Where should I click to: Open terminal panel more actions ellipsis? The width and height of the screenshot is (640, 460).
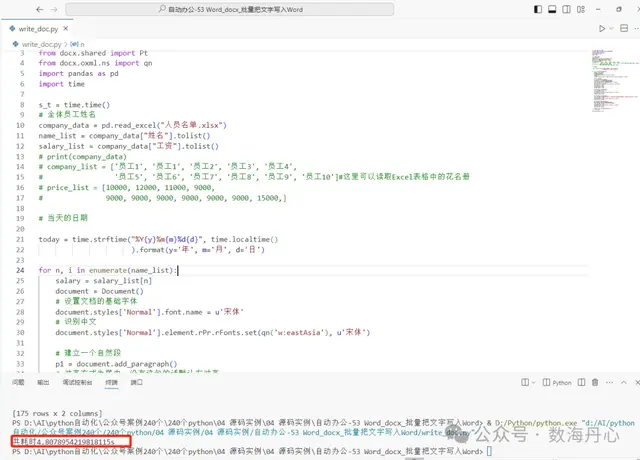tap(609, 382)
